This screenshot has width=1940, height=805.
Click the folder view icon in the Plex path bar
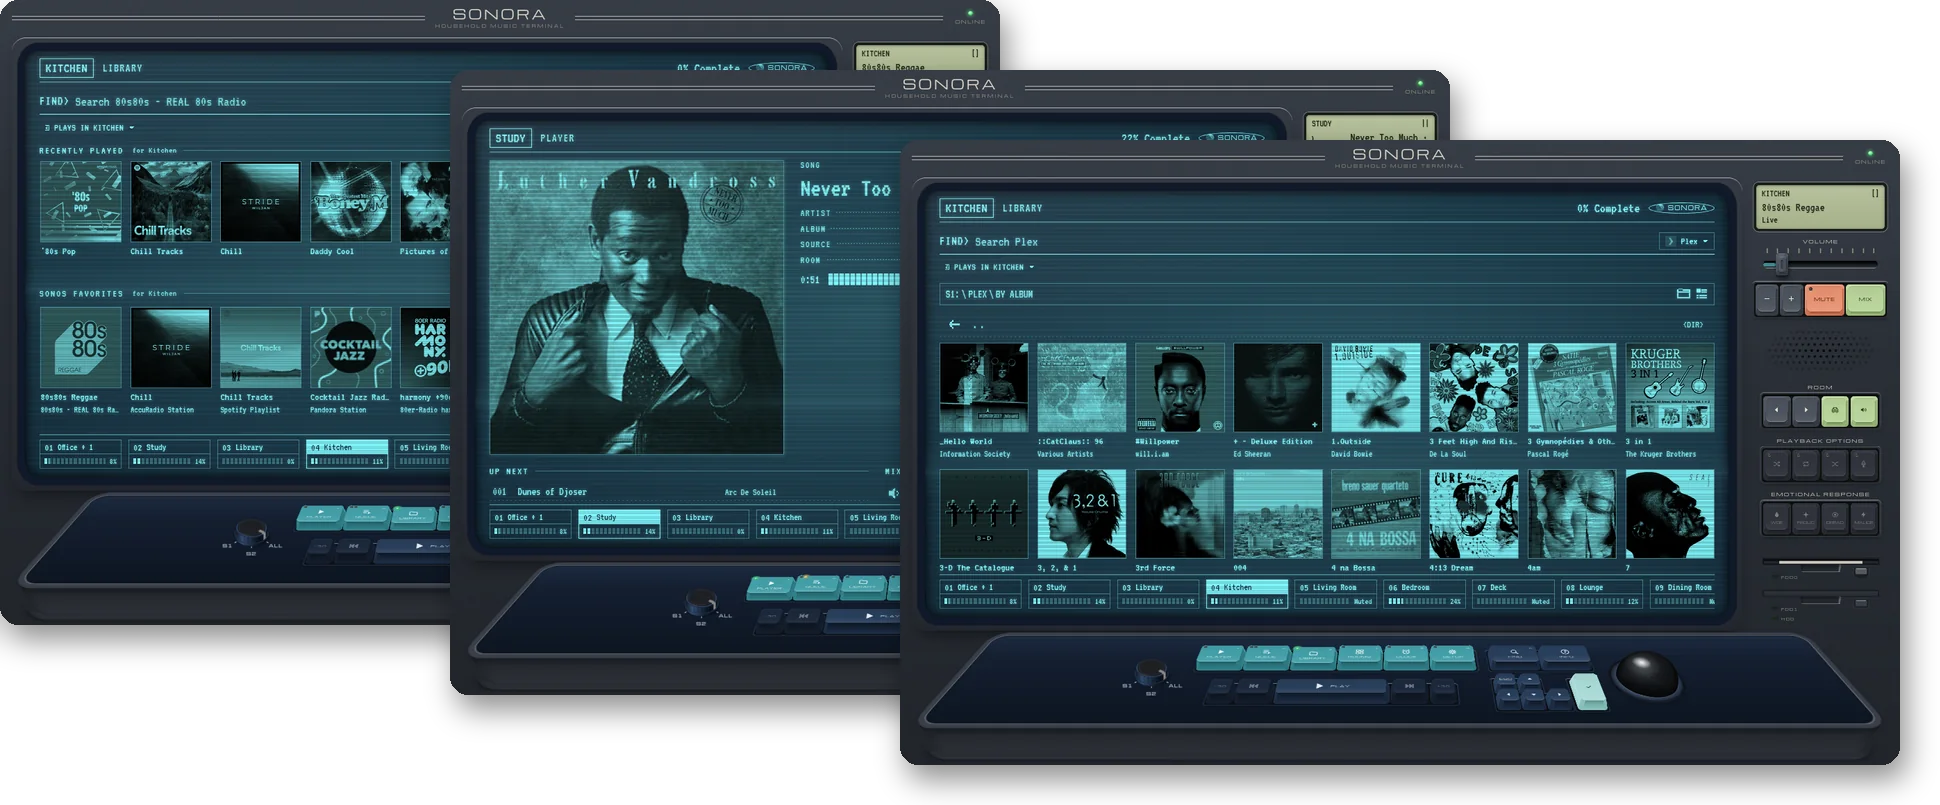coord(1683,294)
